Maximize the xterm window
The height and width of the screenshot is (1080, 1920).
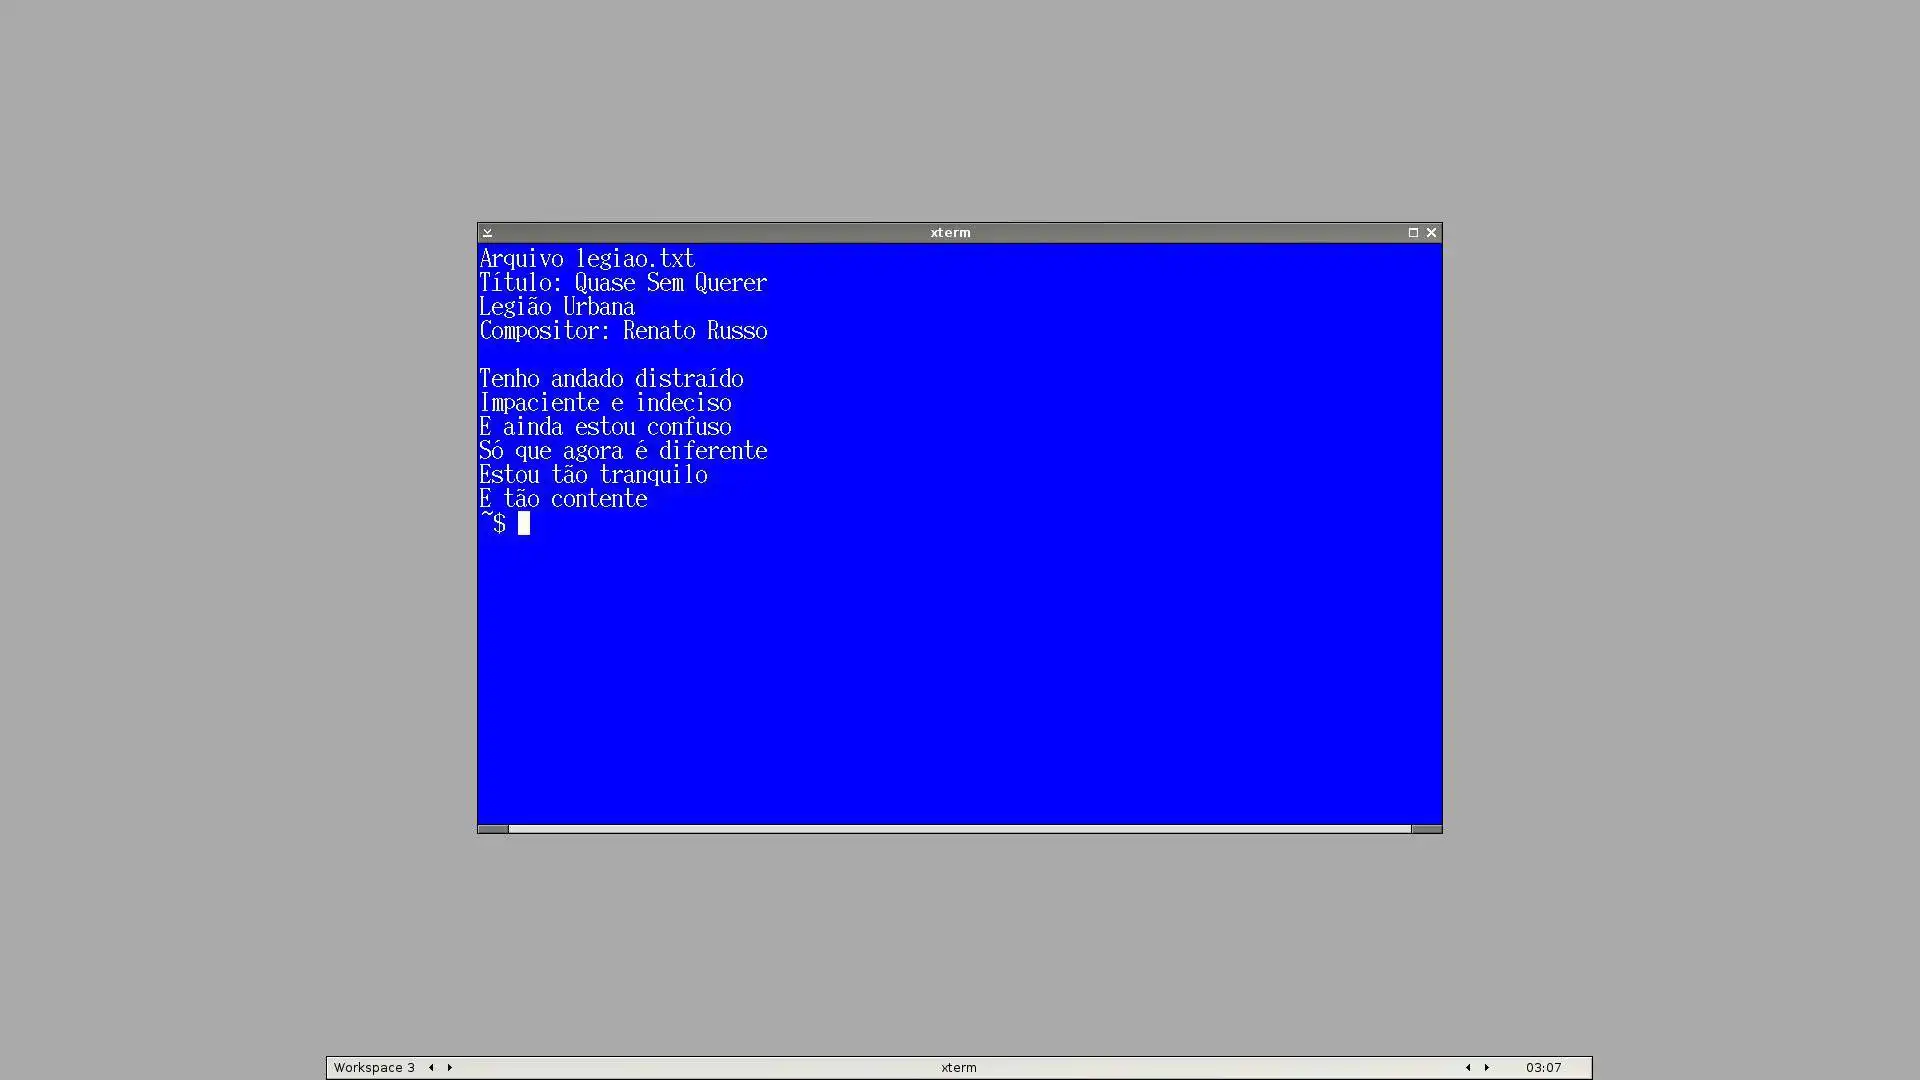[1413, 232]
